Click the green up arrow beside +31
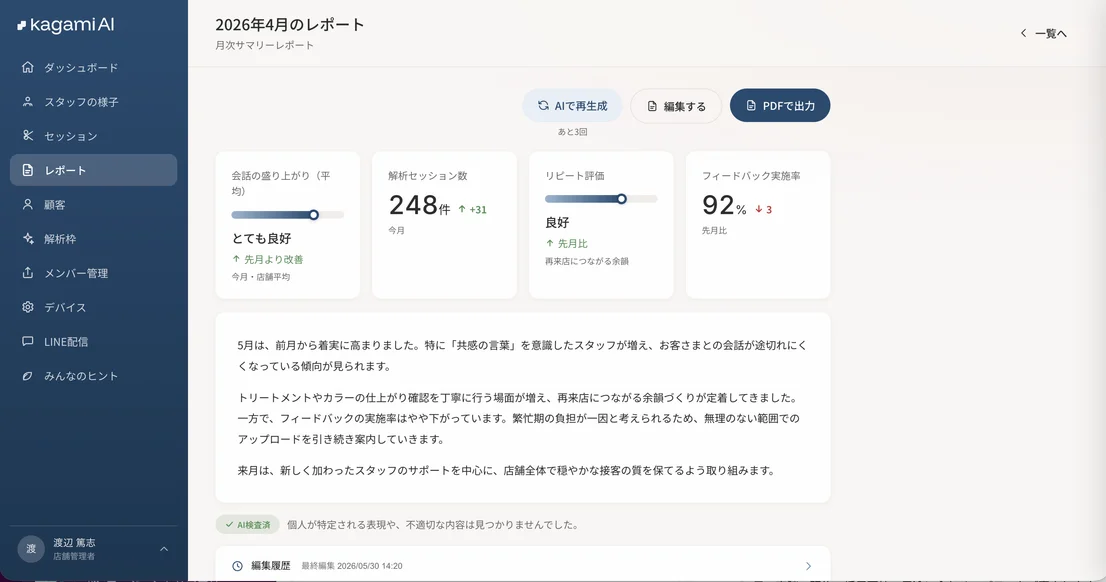This screenshot has height=582, width=1106. (x=462, y=210)
